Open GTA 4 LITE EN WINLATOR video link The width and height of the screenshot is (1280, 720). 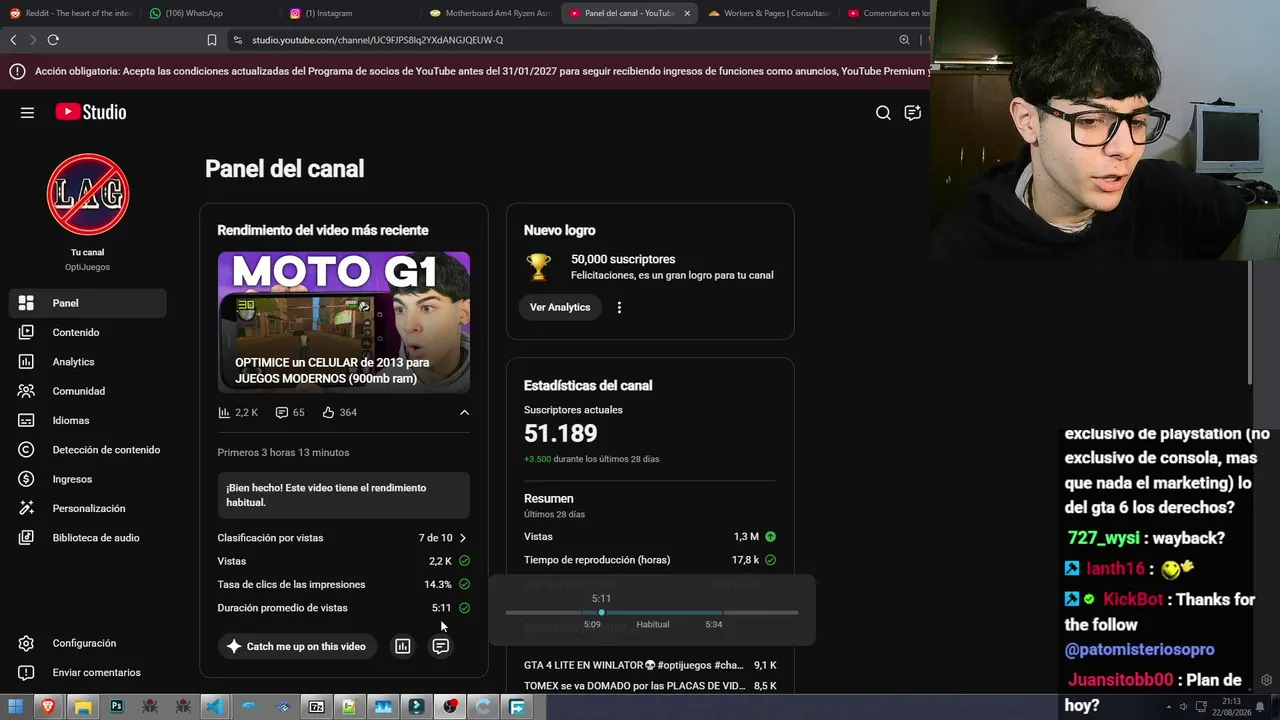[x=634, y=665]
